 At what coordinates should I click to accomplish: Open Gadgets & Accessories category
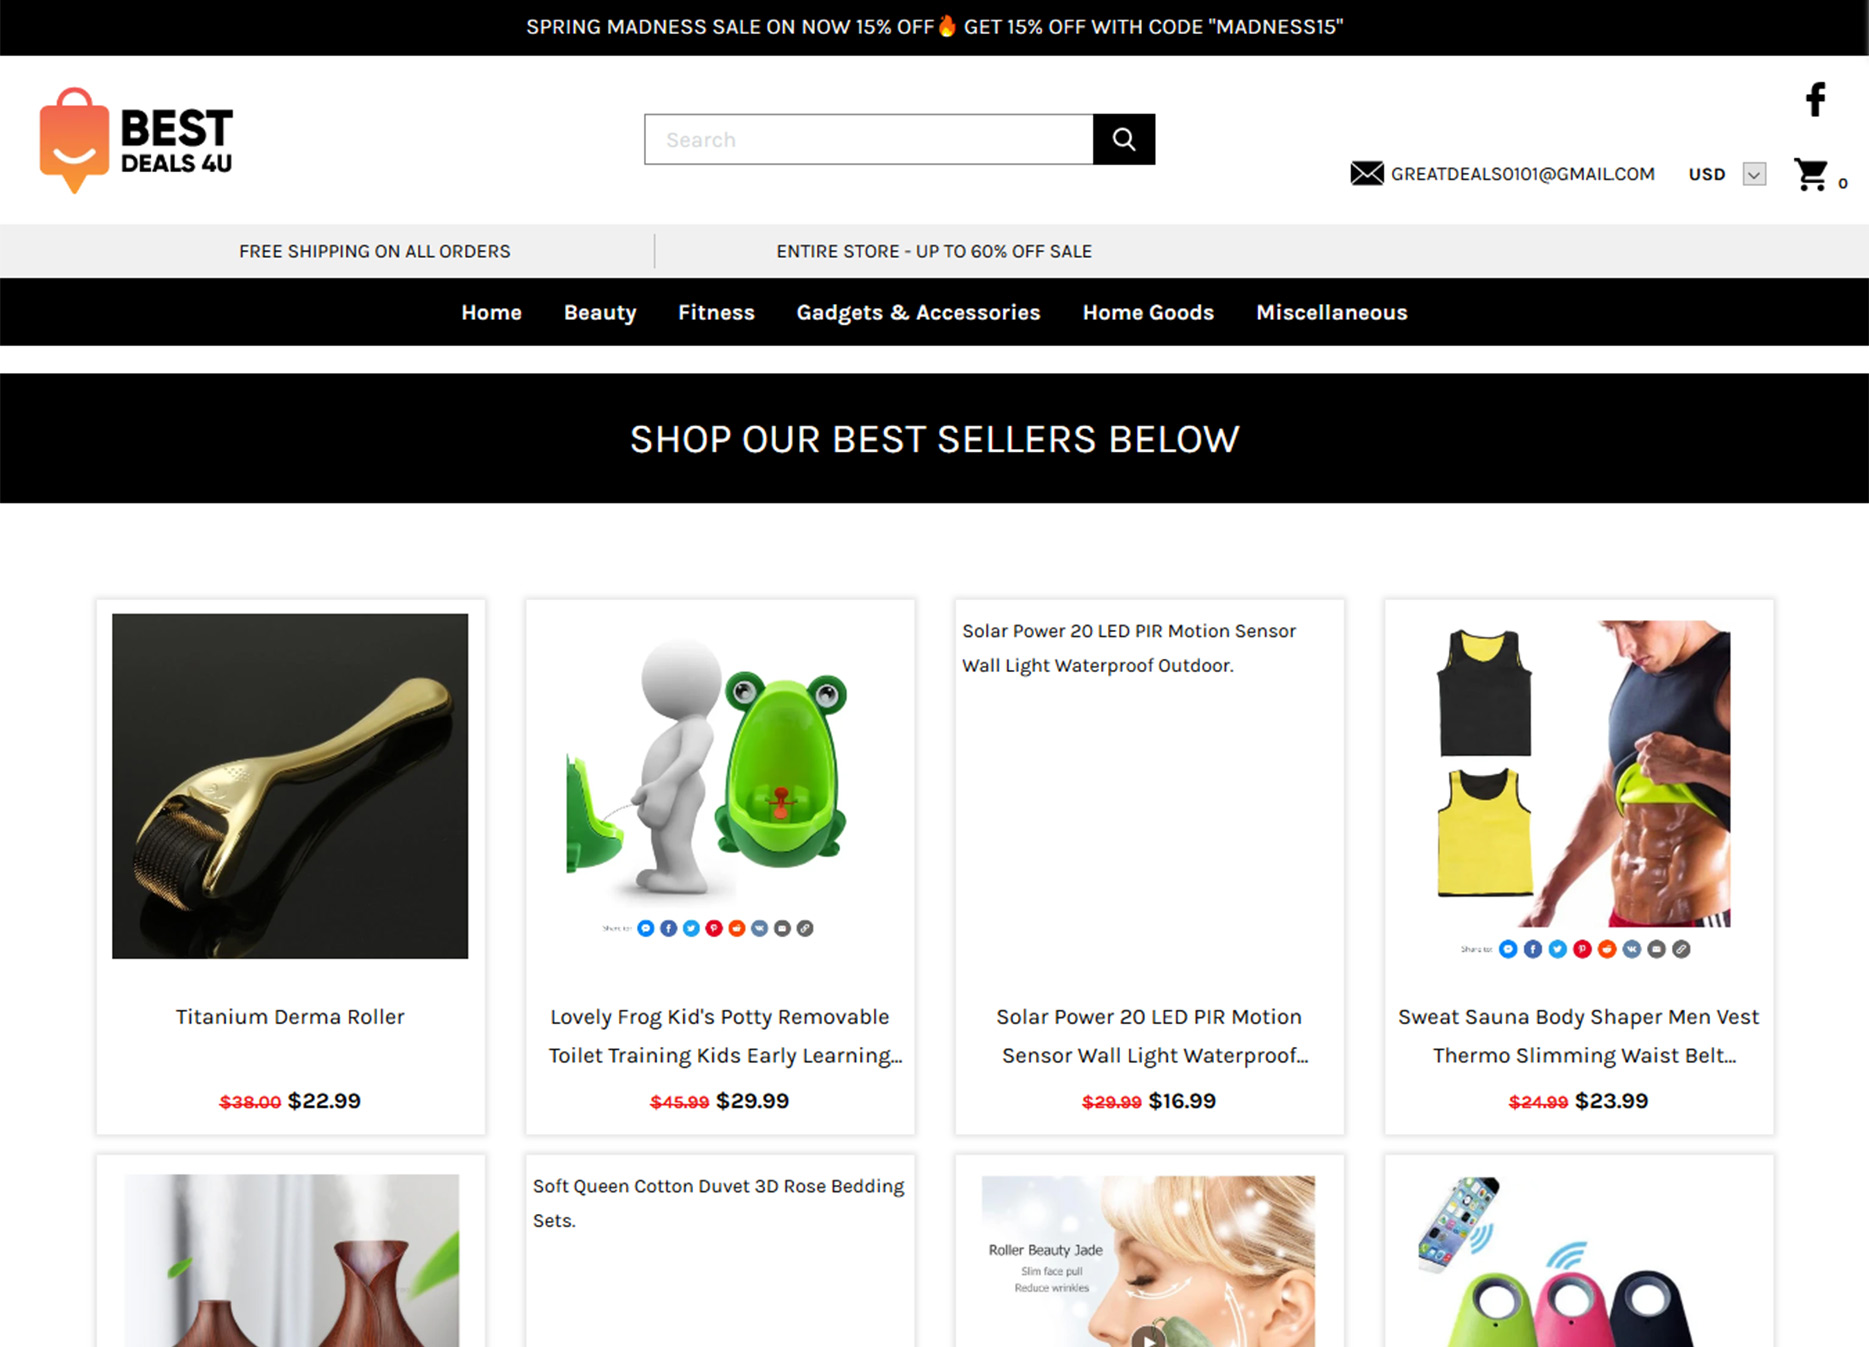(918, 312)
